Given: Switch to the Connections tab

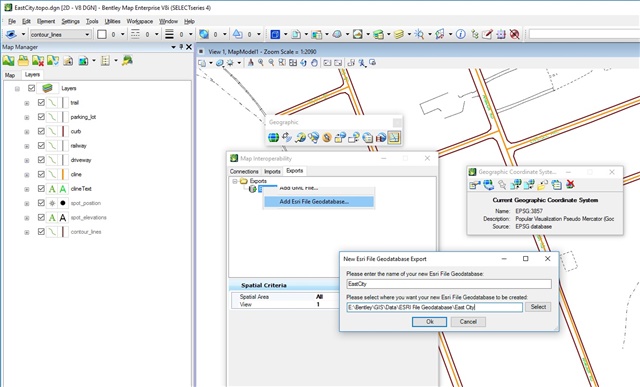Looking at the screenshot, I should [244, 171].
